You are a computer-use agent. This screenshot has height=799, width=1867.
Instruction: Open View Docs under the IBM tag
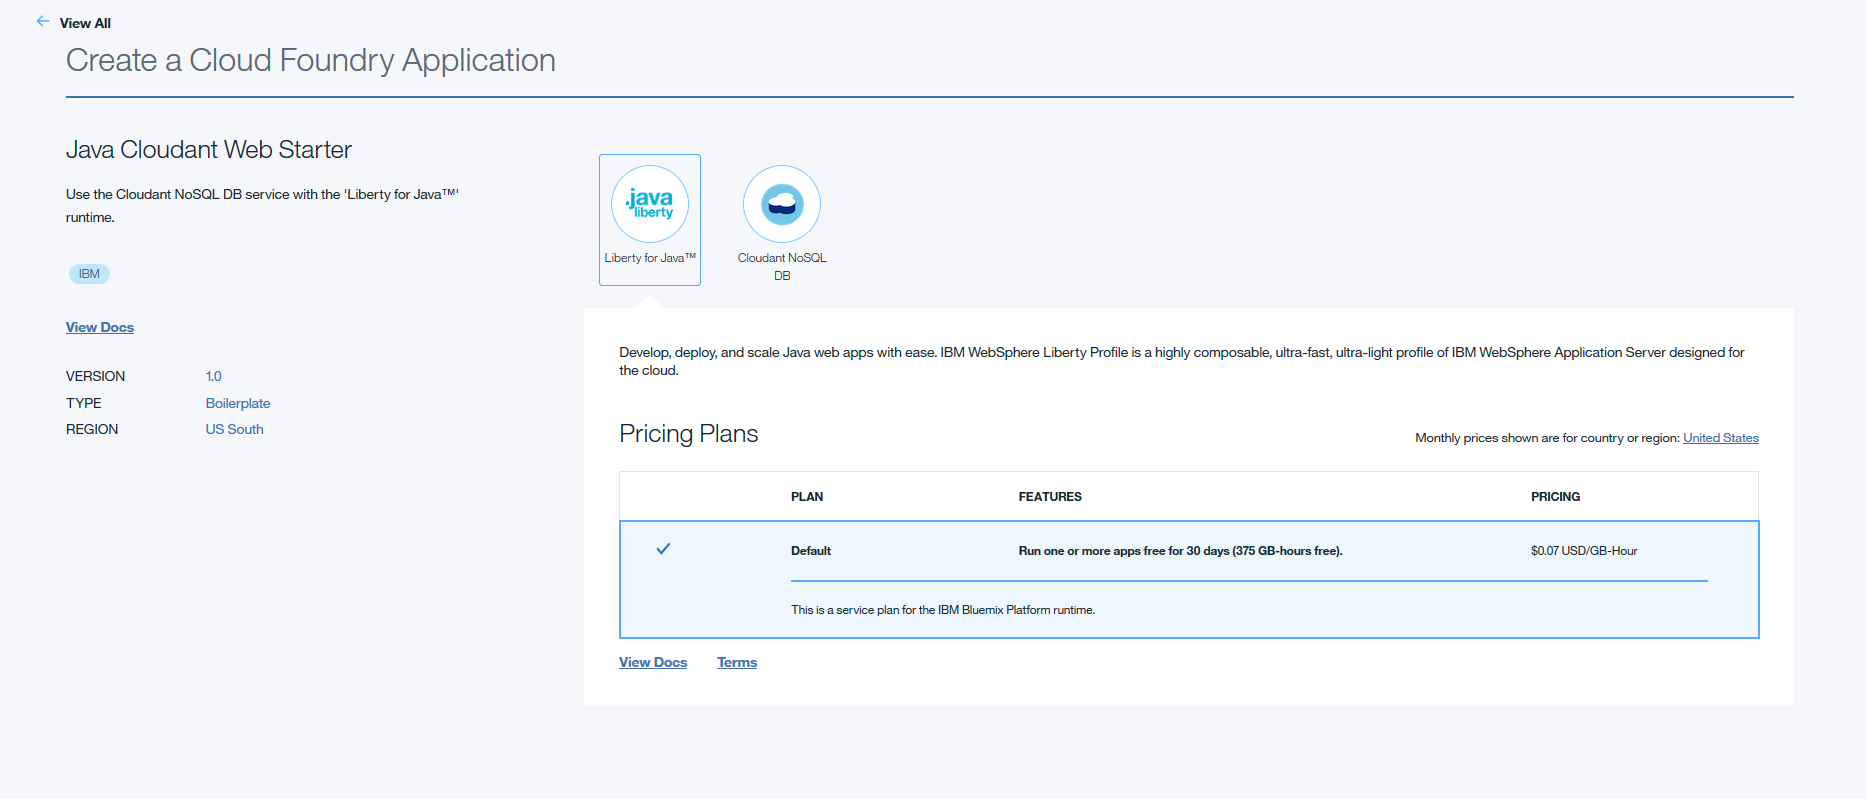pyautogui.click(x=100, y=327)
